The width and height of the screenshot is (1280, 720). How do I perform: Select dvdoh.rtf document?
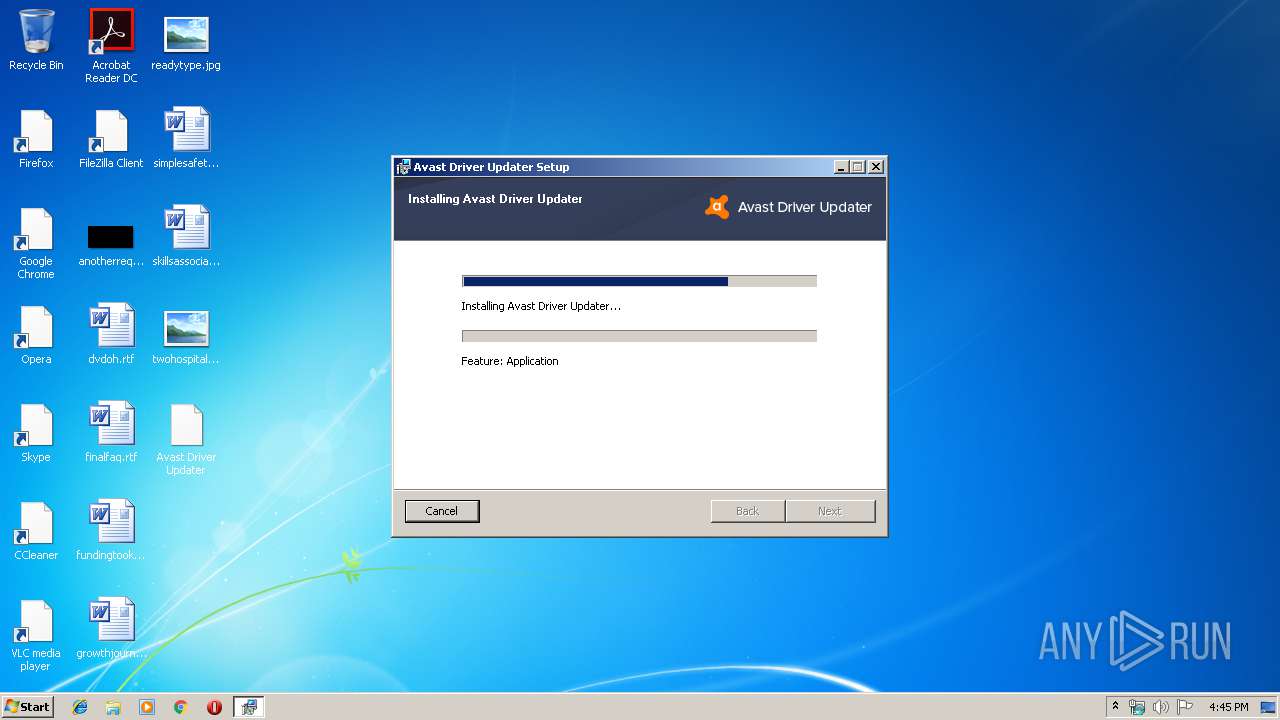pyautogui.click(x=111, y=334)
